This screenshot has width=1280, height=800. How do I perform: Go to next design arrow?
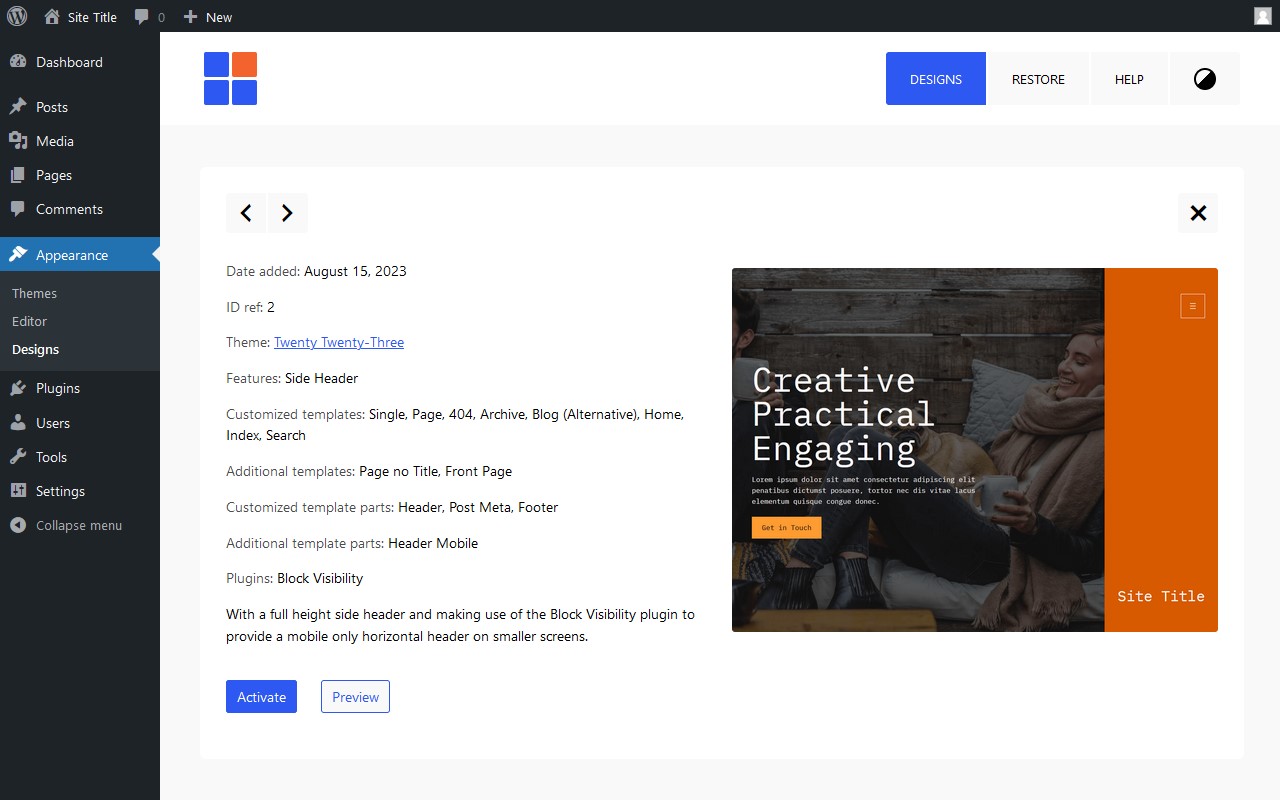(287, 213)
